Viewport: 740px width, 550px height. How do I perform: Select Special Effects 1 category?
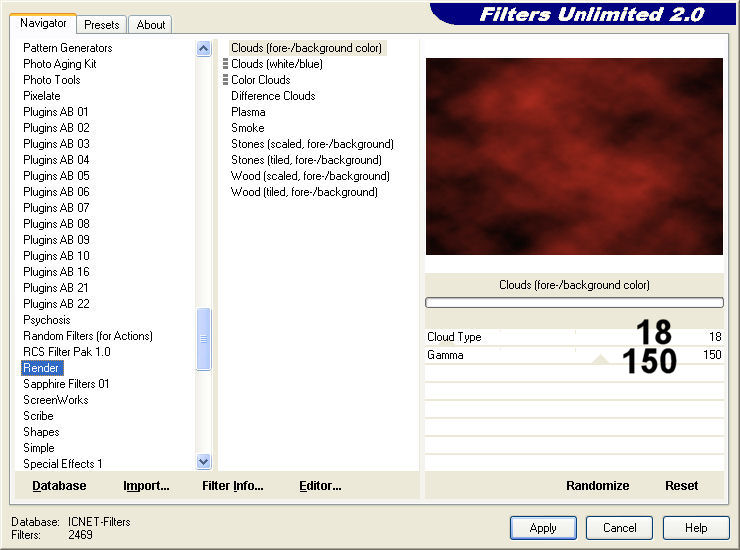pyautogui.click(x=63, y=464)
